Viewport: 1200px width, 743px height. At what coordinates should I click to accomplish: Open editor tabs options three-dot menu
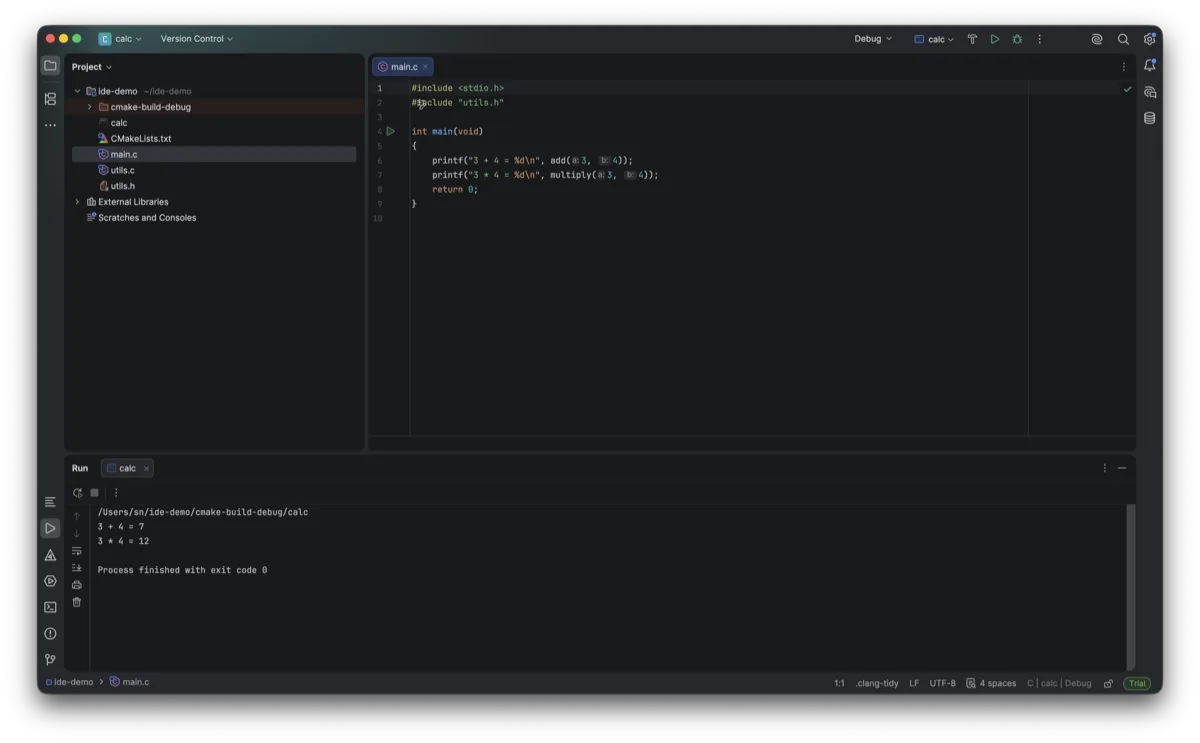coord(1123,67)
